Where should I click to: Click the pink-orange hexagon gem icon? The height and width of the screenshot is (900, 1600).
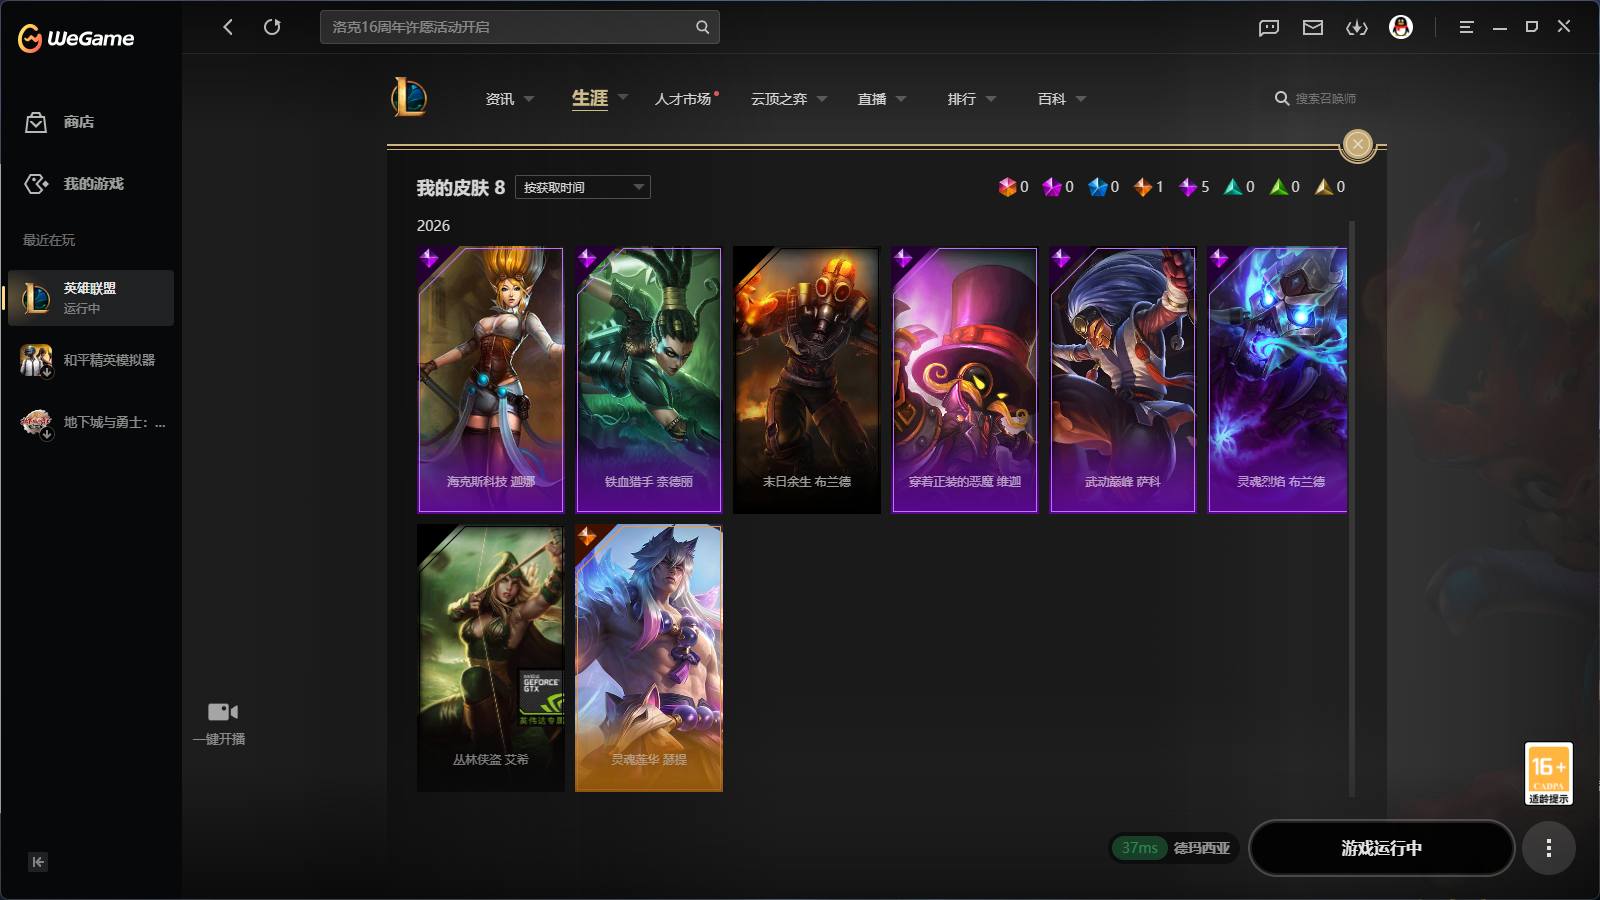coord(1007,187)
